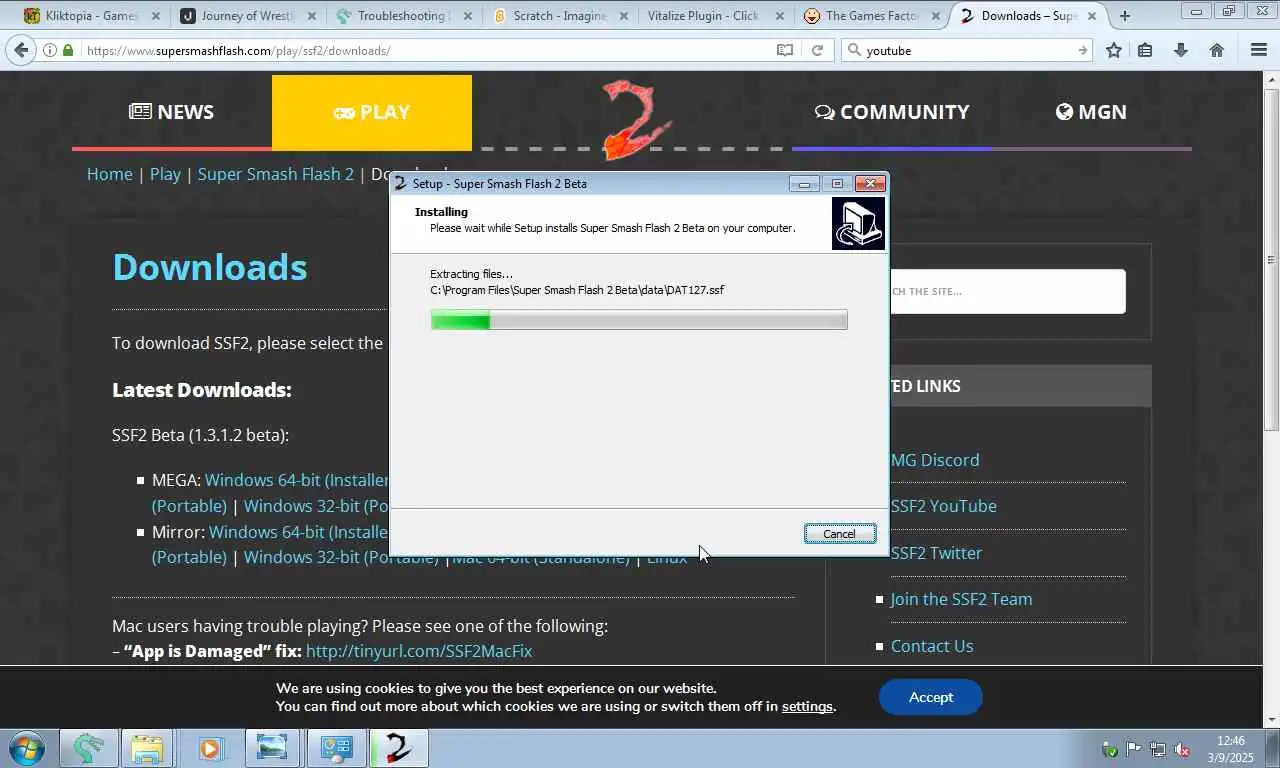
Task: Click the site search box
Action: tap(1007, 291)
